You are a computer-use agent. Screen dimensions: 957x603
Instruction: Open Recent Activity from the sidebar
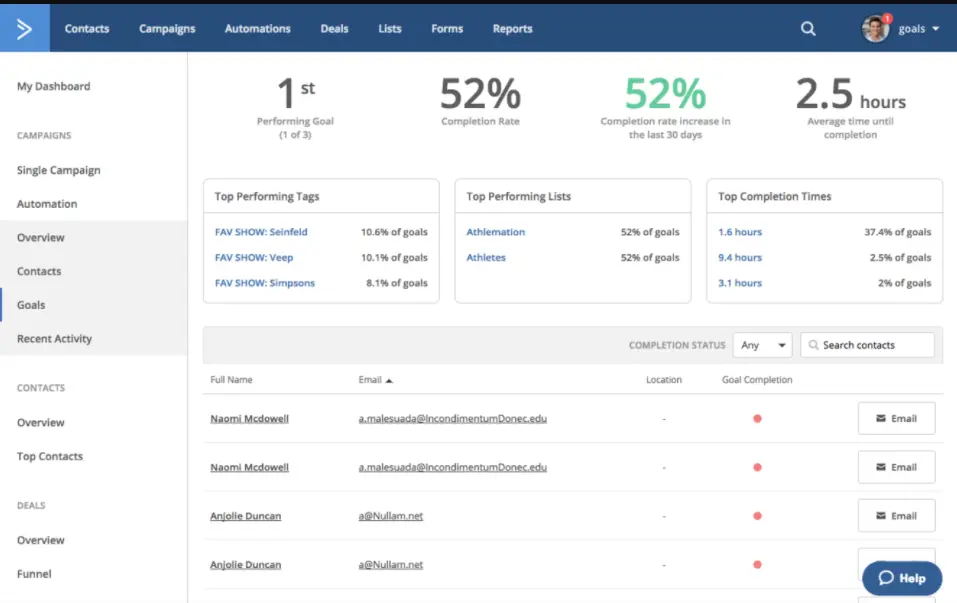(53, 338)
